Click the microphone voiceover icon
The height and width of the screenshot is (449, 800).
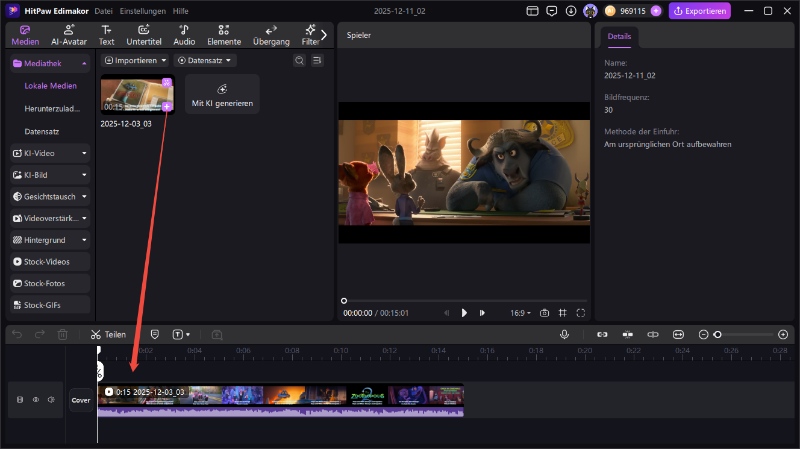(564, 334)
